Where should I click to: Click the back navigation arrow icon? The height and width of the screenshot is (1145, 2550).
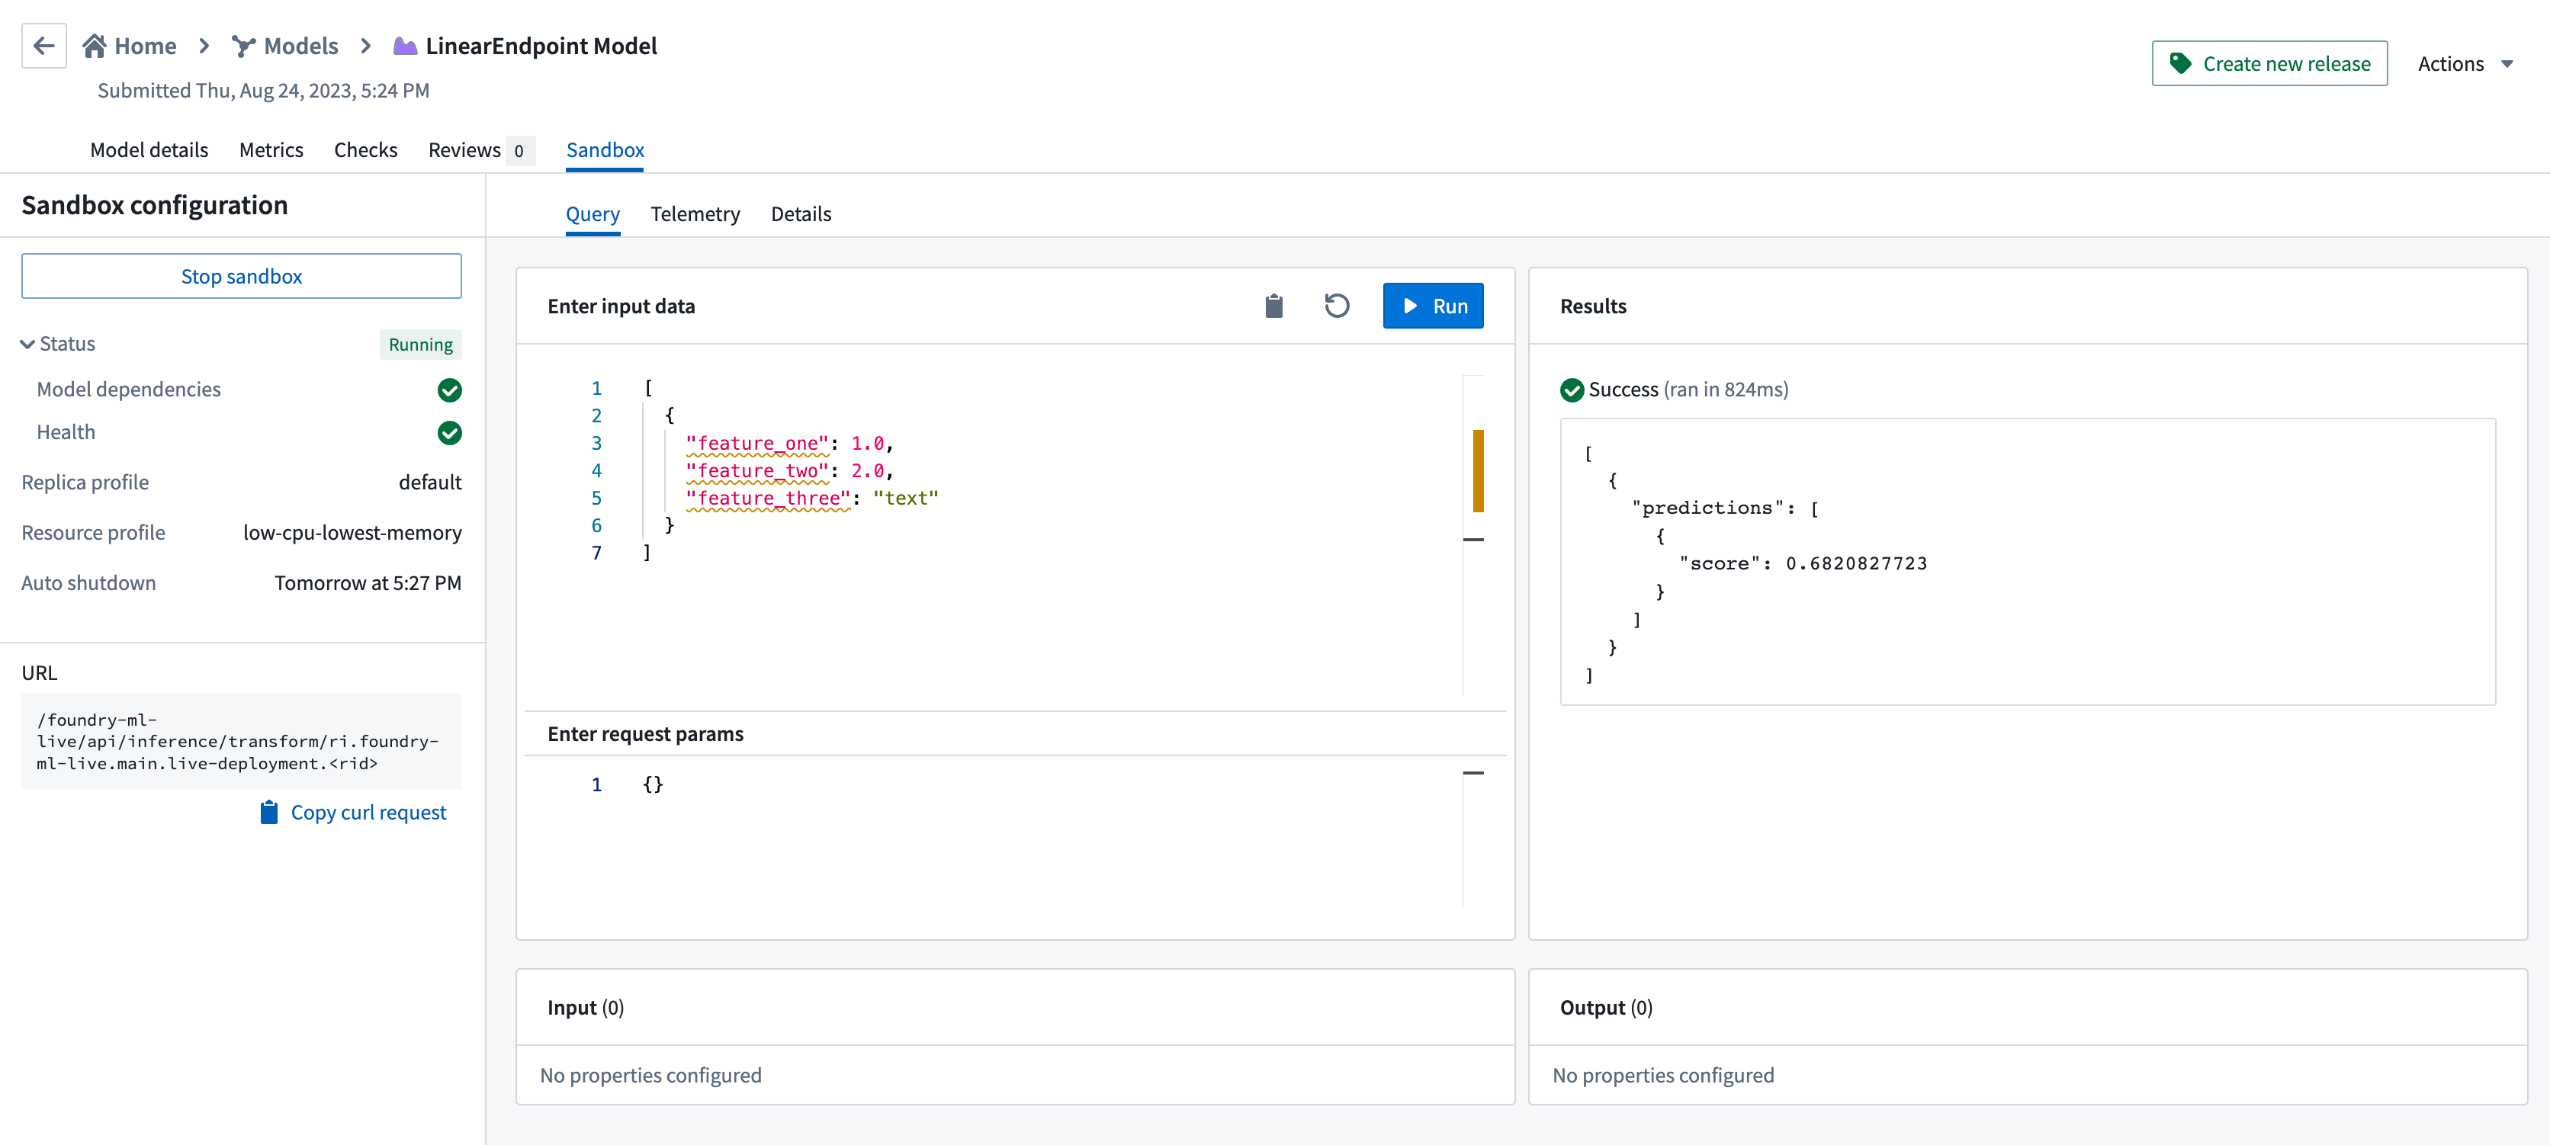[44, 44]
